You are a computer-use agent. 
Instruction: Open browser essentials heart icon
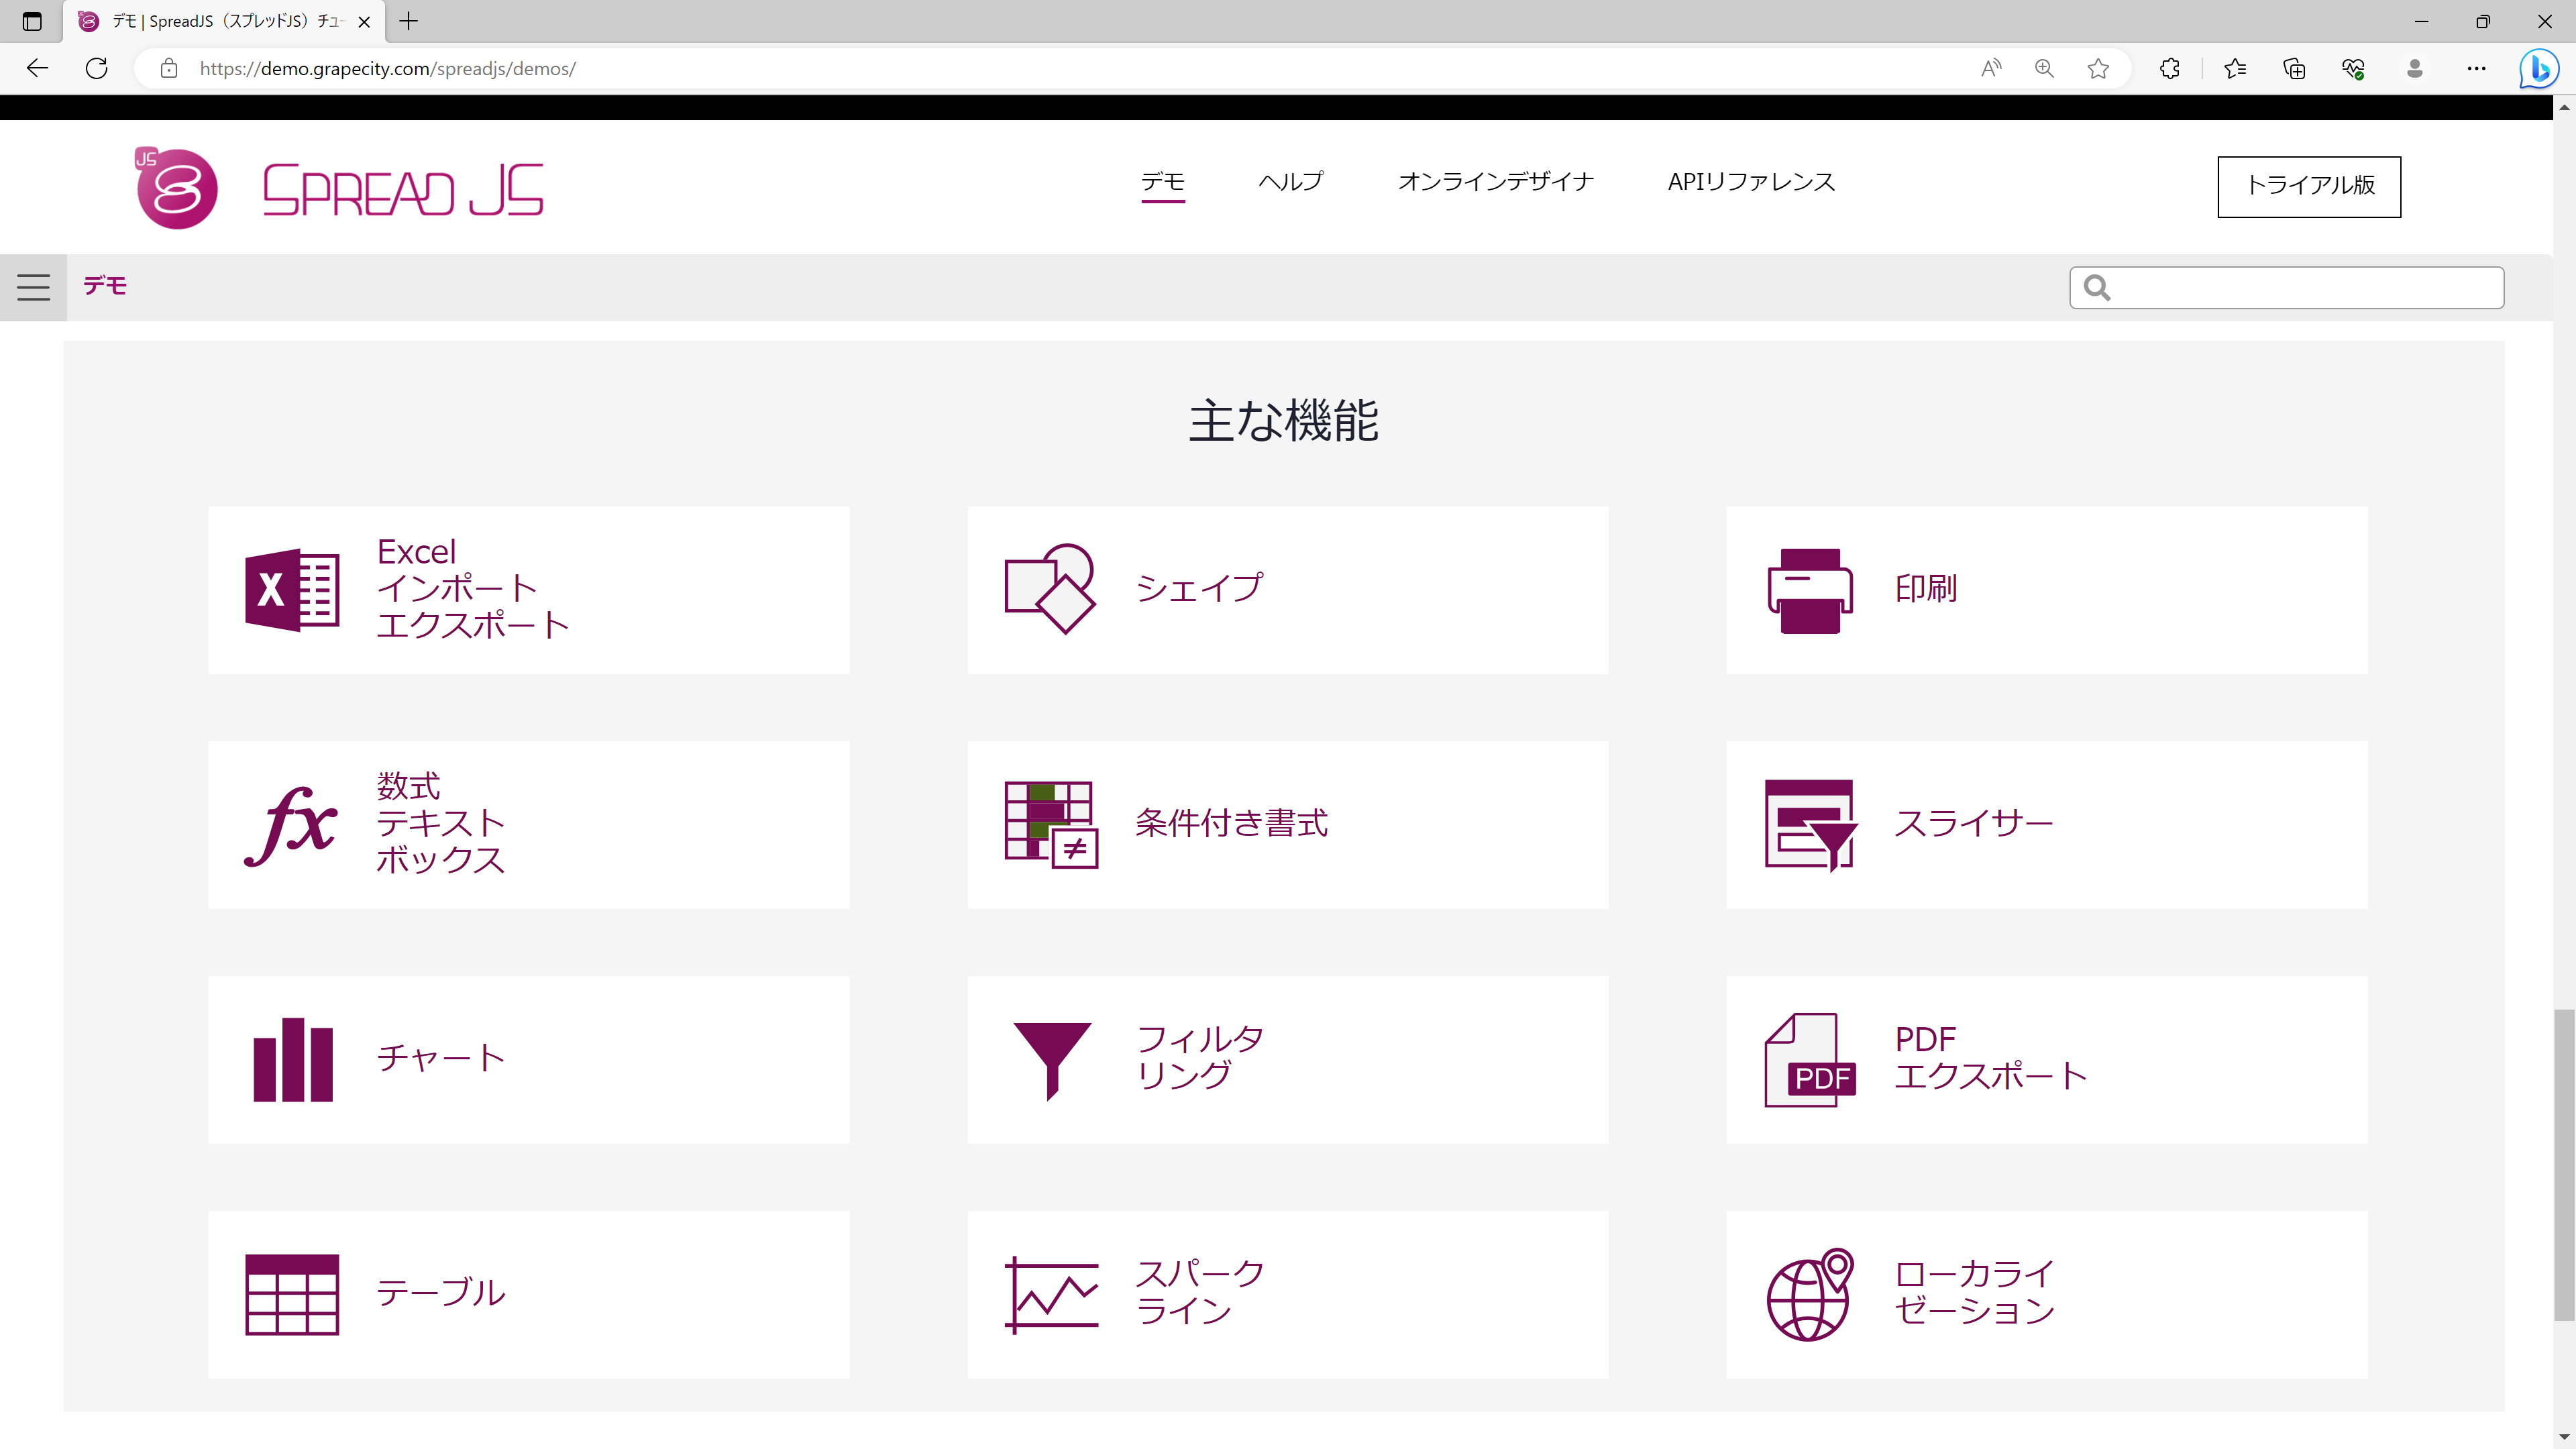(2354, 68)
